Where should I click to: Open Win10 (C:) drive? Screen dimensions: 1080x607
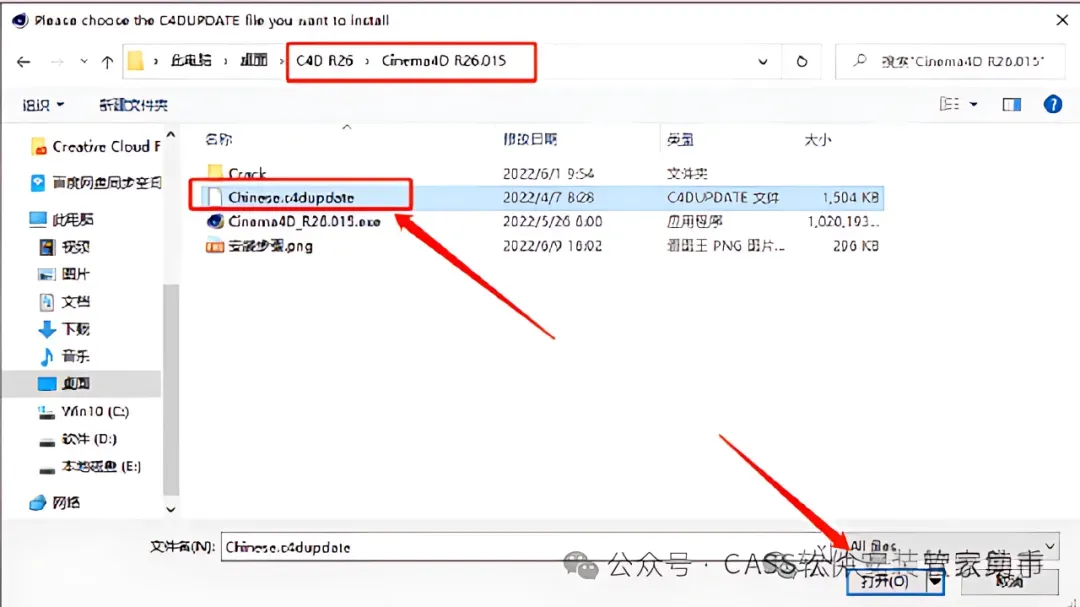[x=83, y=411]
